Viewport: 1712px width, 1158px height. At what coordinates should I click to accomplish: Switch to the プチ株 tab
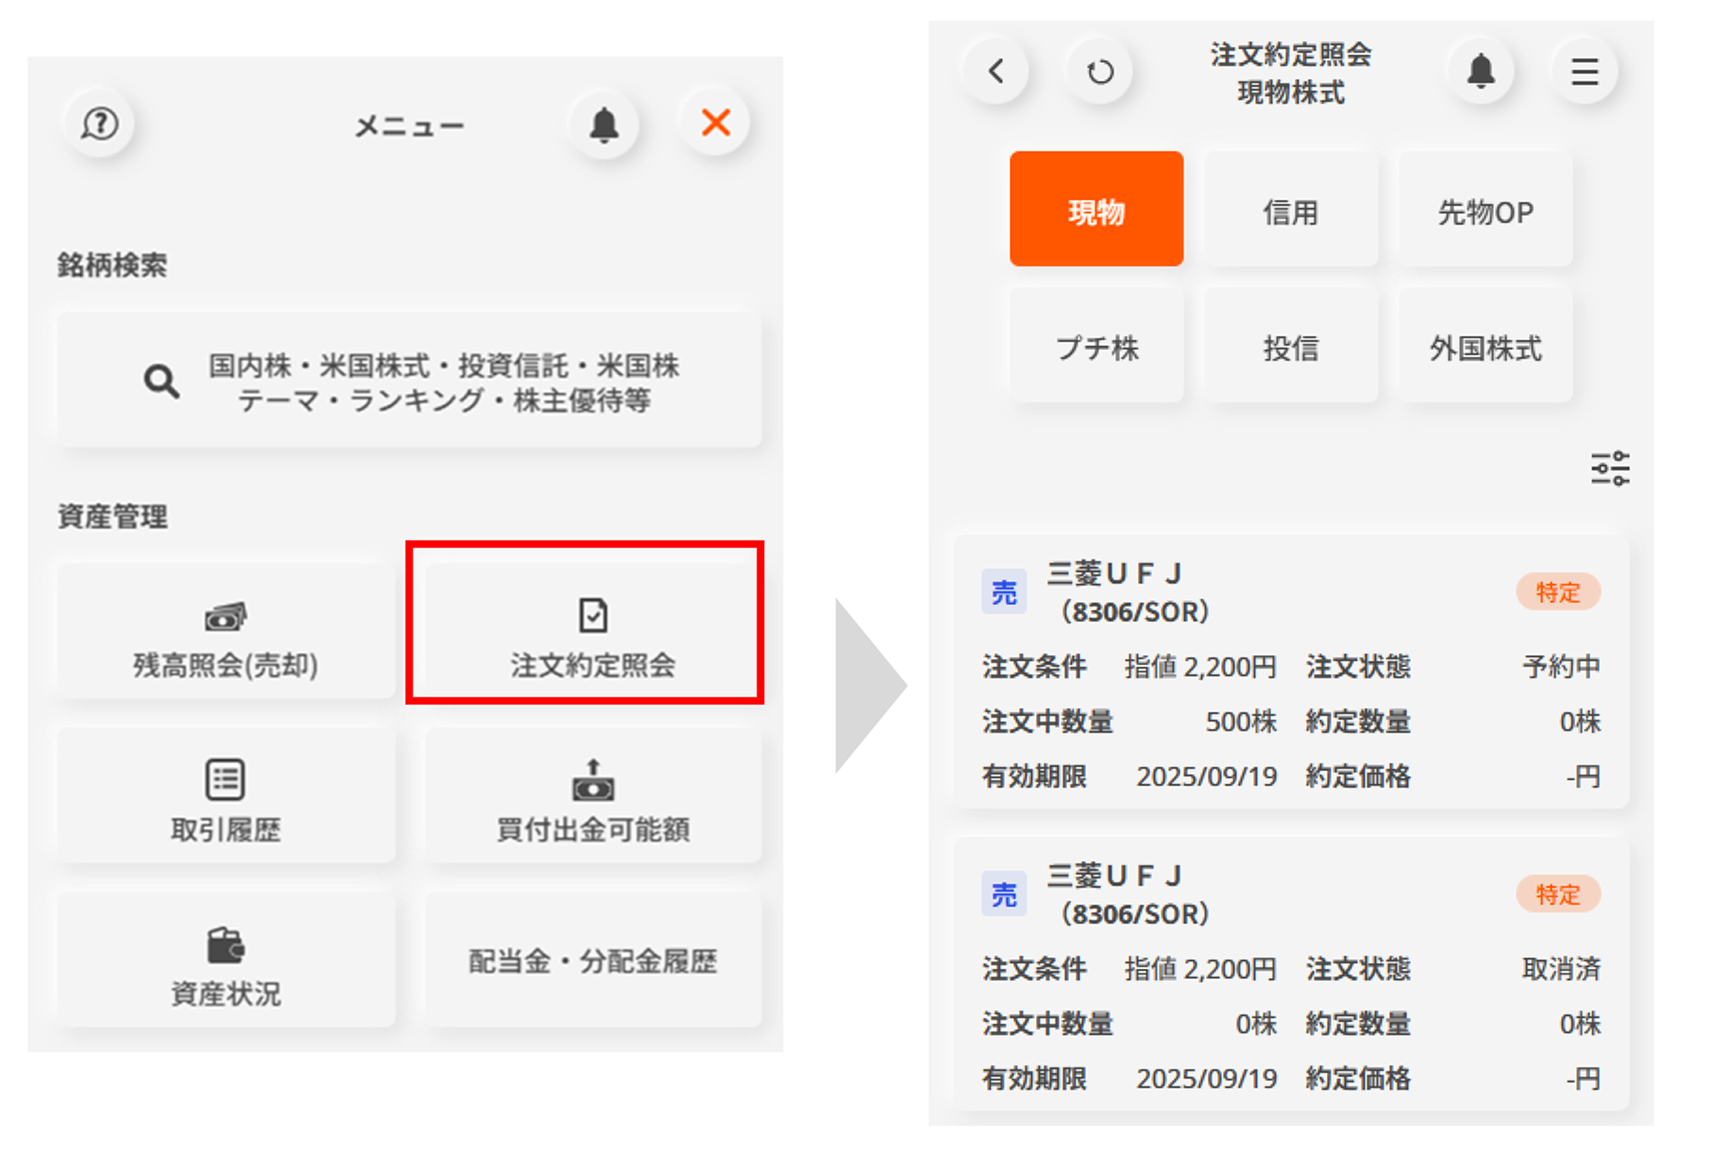pyautogui.click(x=1096, y=348)
